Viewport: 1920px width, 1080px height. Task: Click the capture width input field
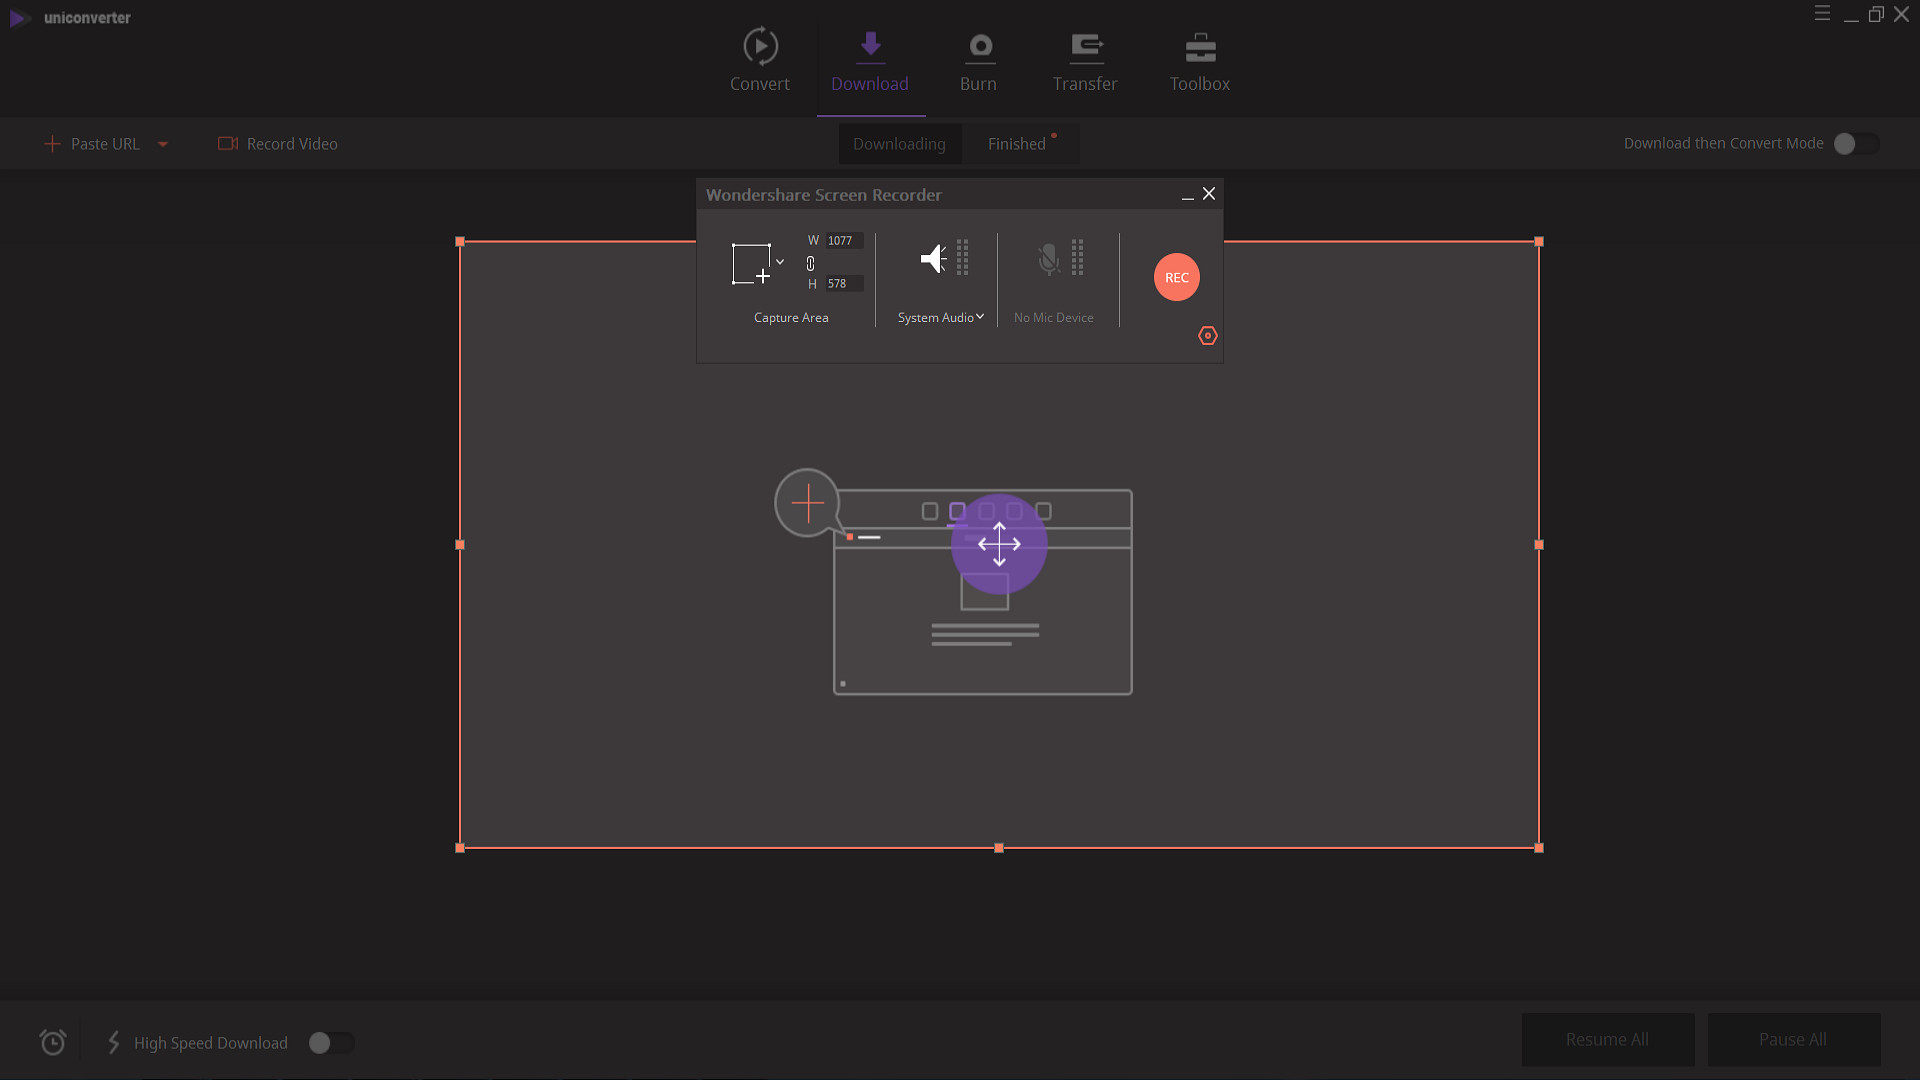pyautogui.click(x=844, y=241)
